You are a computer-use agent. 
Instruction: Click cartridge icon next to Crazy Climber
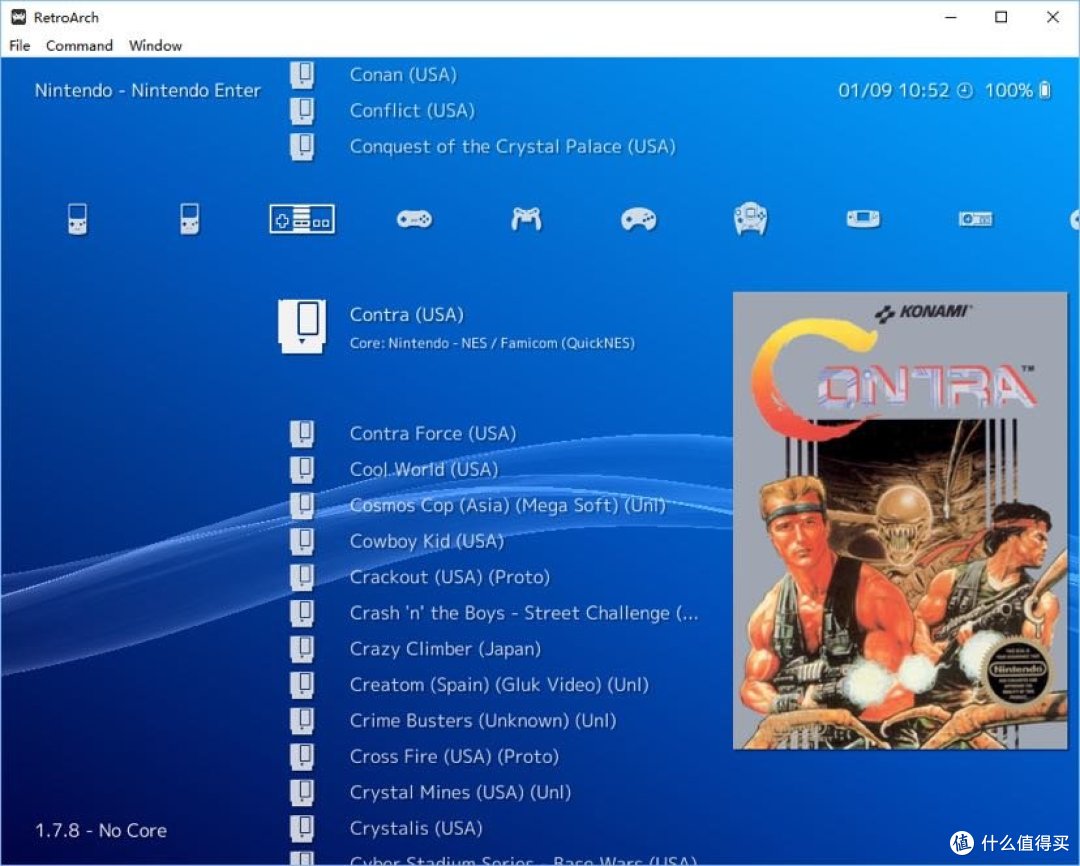click(x=302, y=648)
